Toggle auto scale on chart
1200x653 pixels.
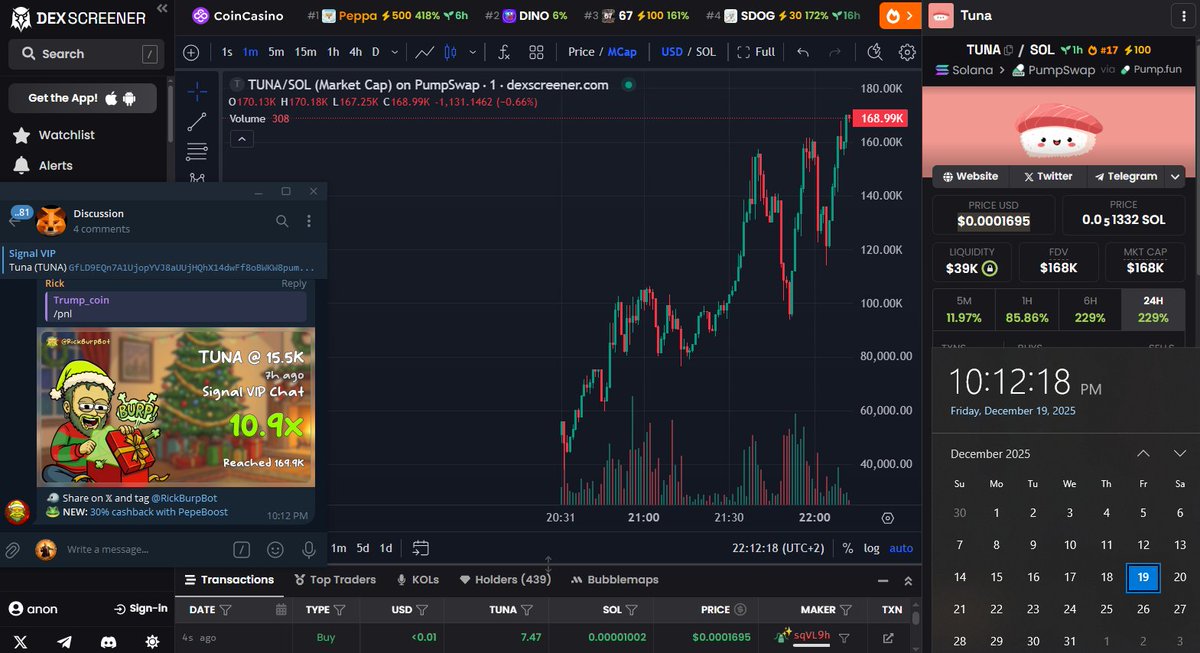(x=901, y=548)
